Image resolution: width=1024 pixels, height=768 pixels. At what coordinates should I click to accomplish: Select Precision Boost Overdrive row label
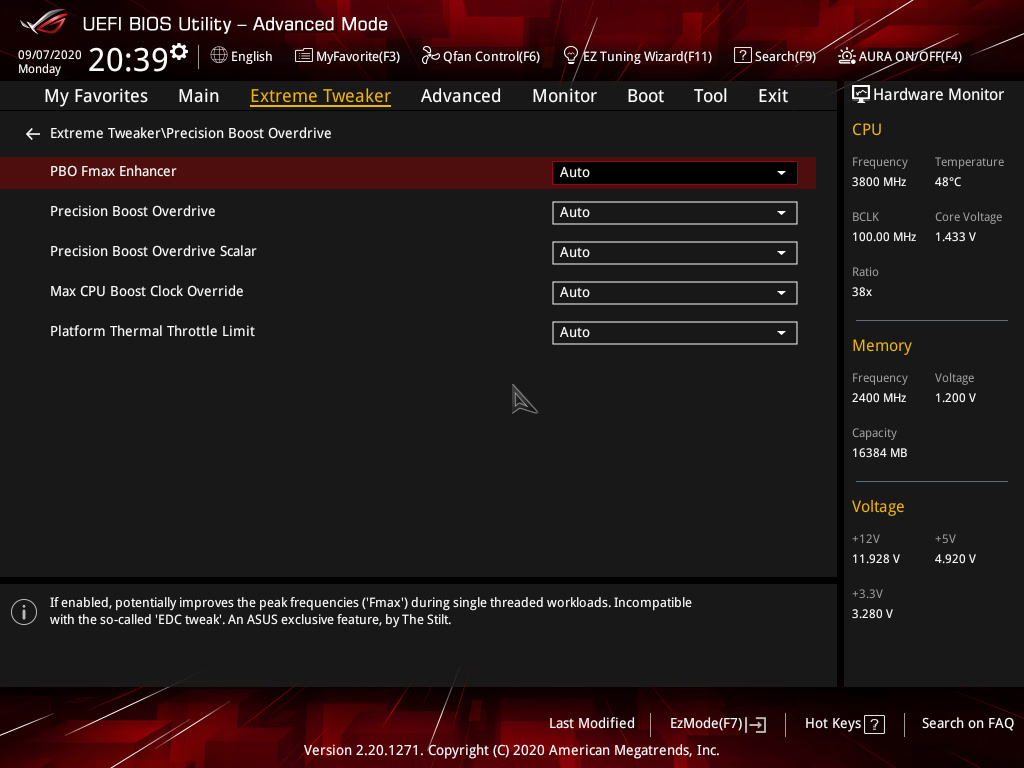coord(133,212)
